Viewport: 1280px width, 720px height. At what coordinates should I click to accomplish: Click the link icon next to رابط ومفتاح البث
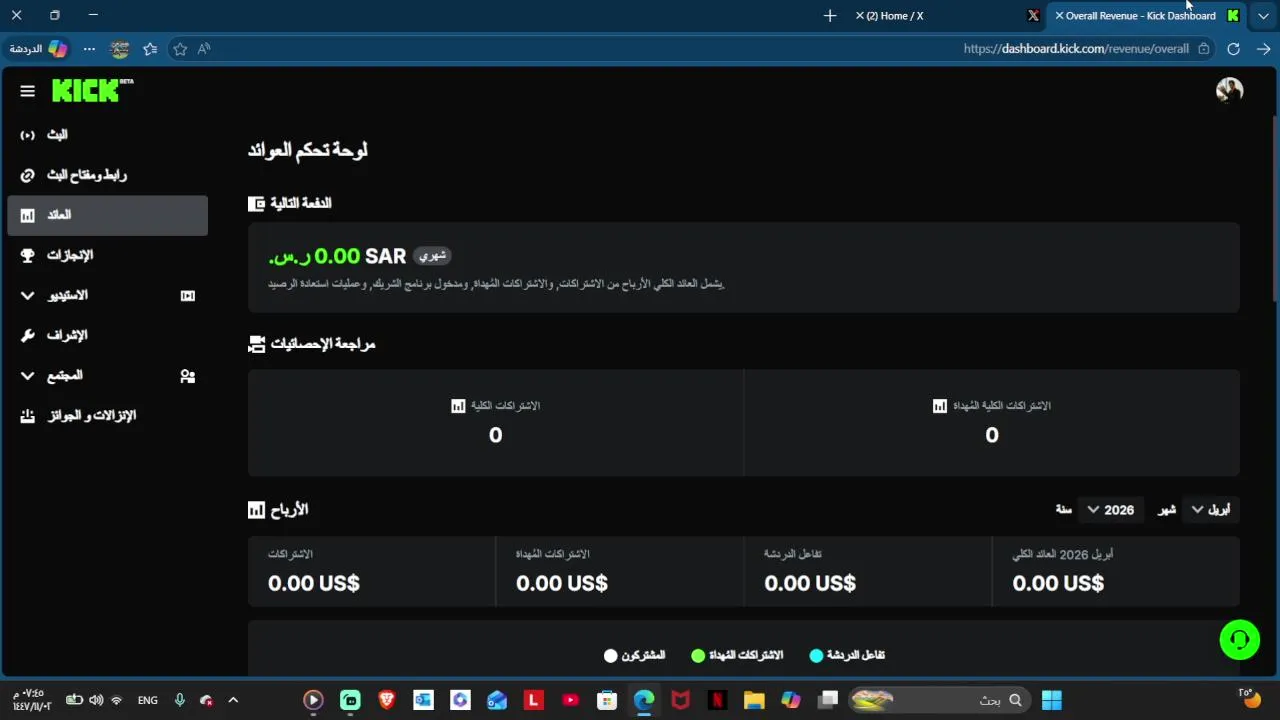27,175
